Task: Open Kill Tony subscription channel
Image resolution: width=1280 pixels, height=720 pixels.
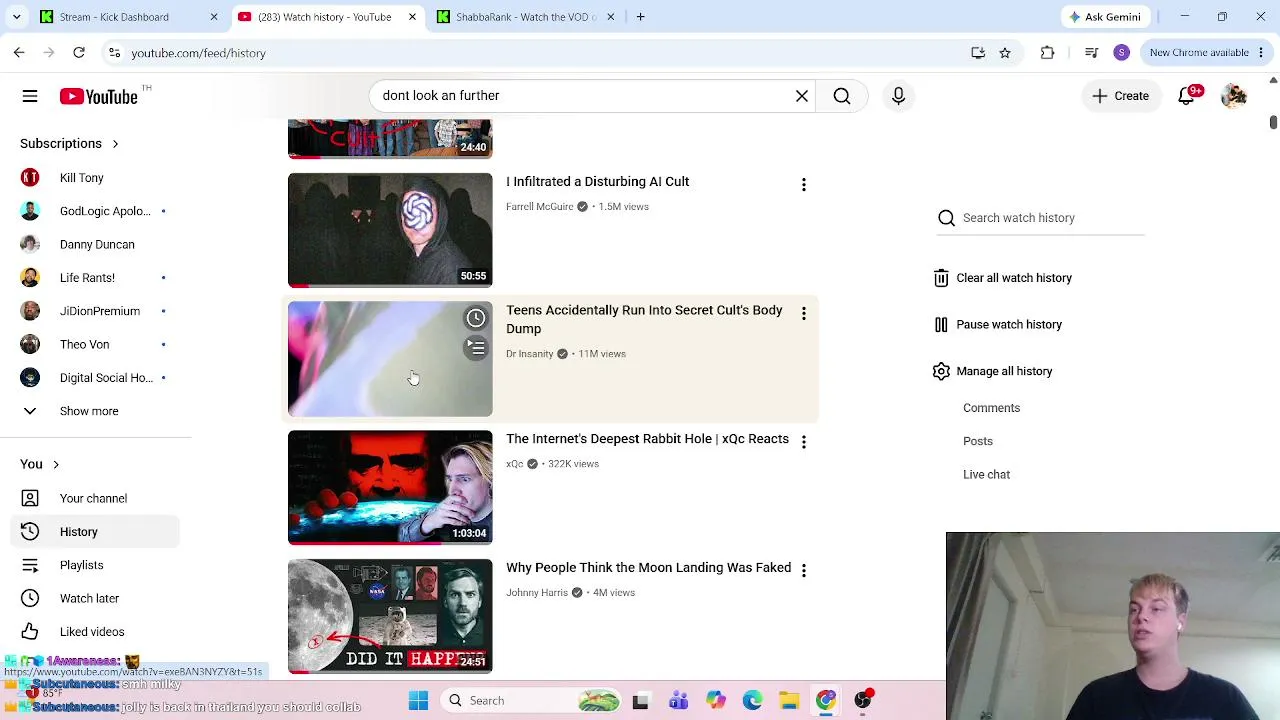Action: [x=96, y=178]
